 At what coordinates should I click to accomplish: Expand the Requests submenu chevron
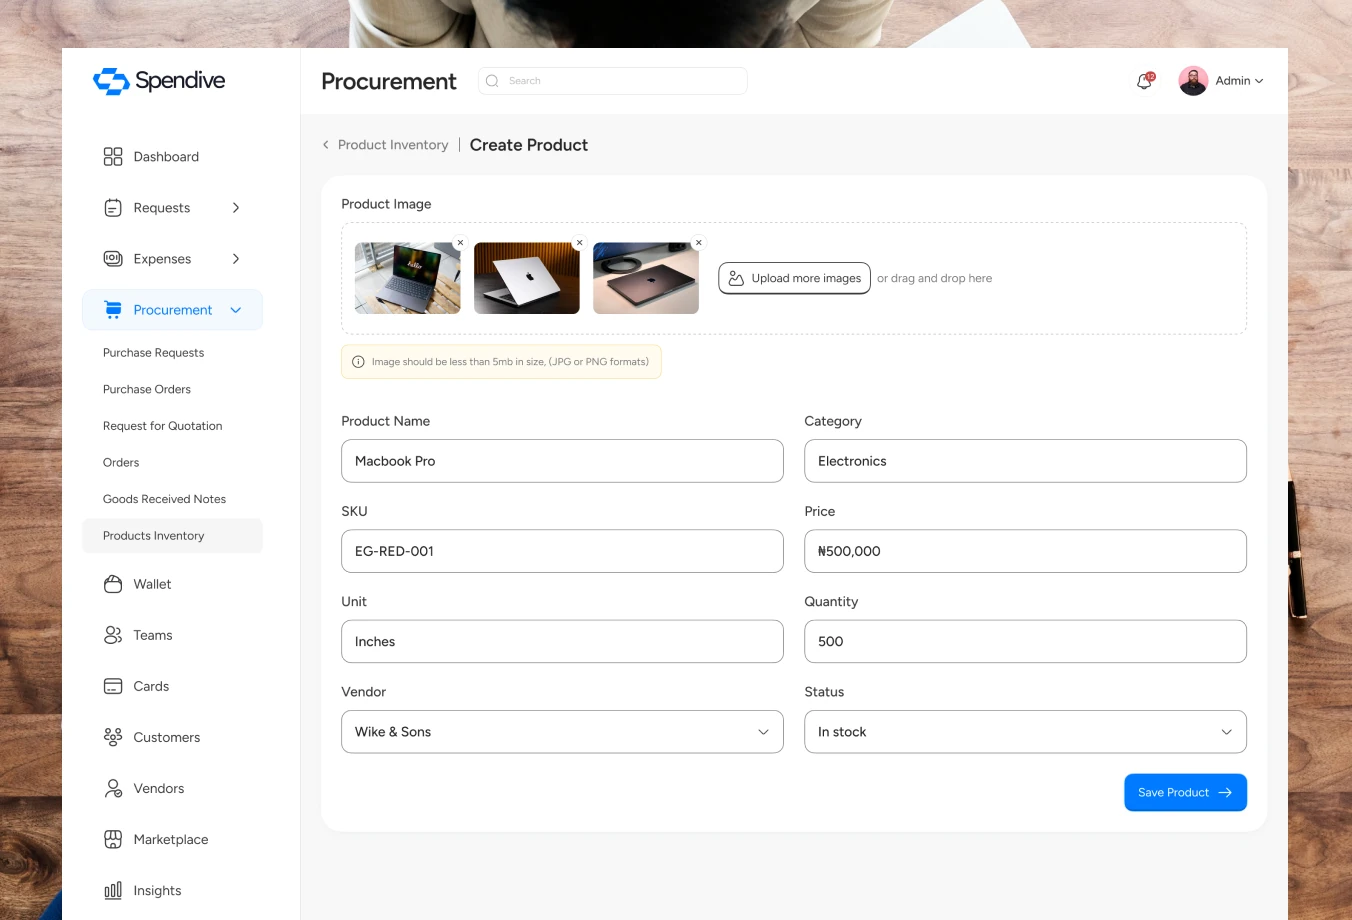pyautogui.click(x=236, y=208)
